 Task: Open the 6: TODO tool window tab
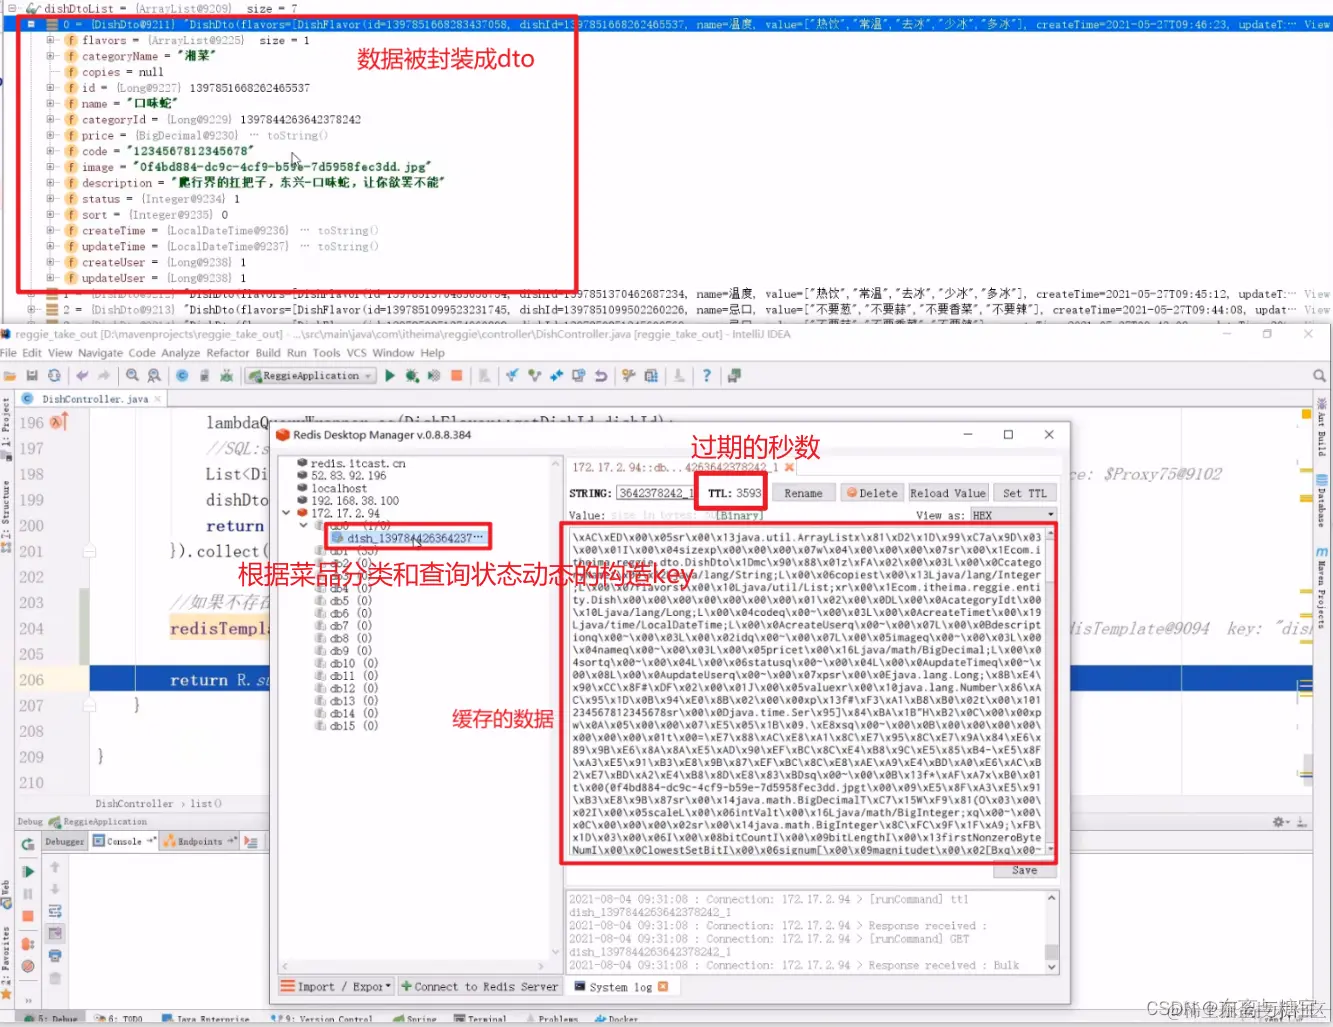point(119,1020)
